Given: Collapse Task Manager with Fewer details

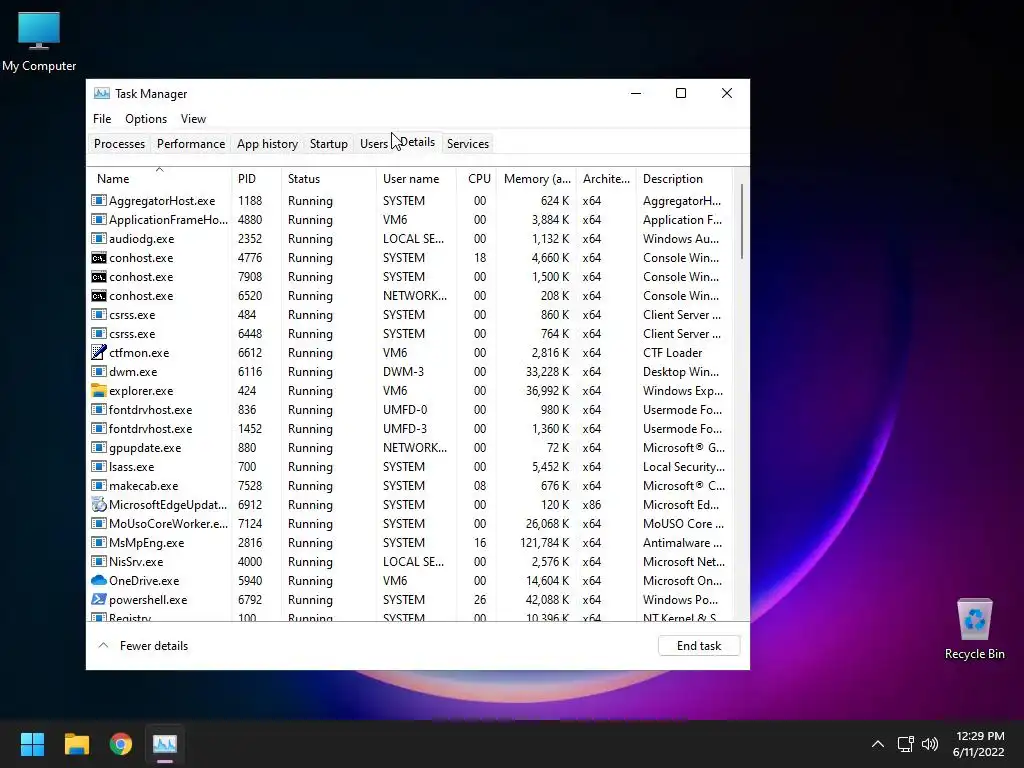Looking at the screenshot, I should point(142,646).
